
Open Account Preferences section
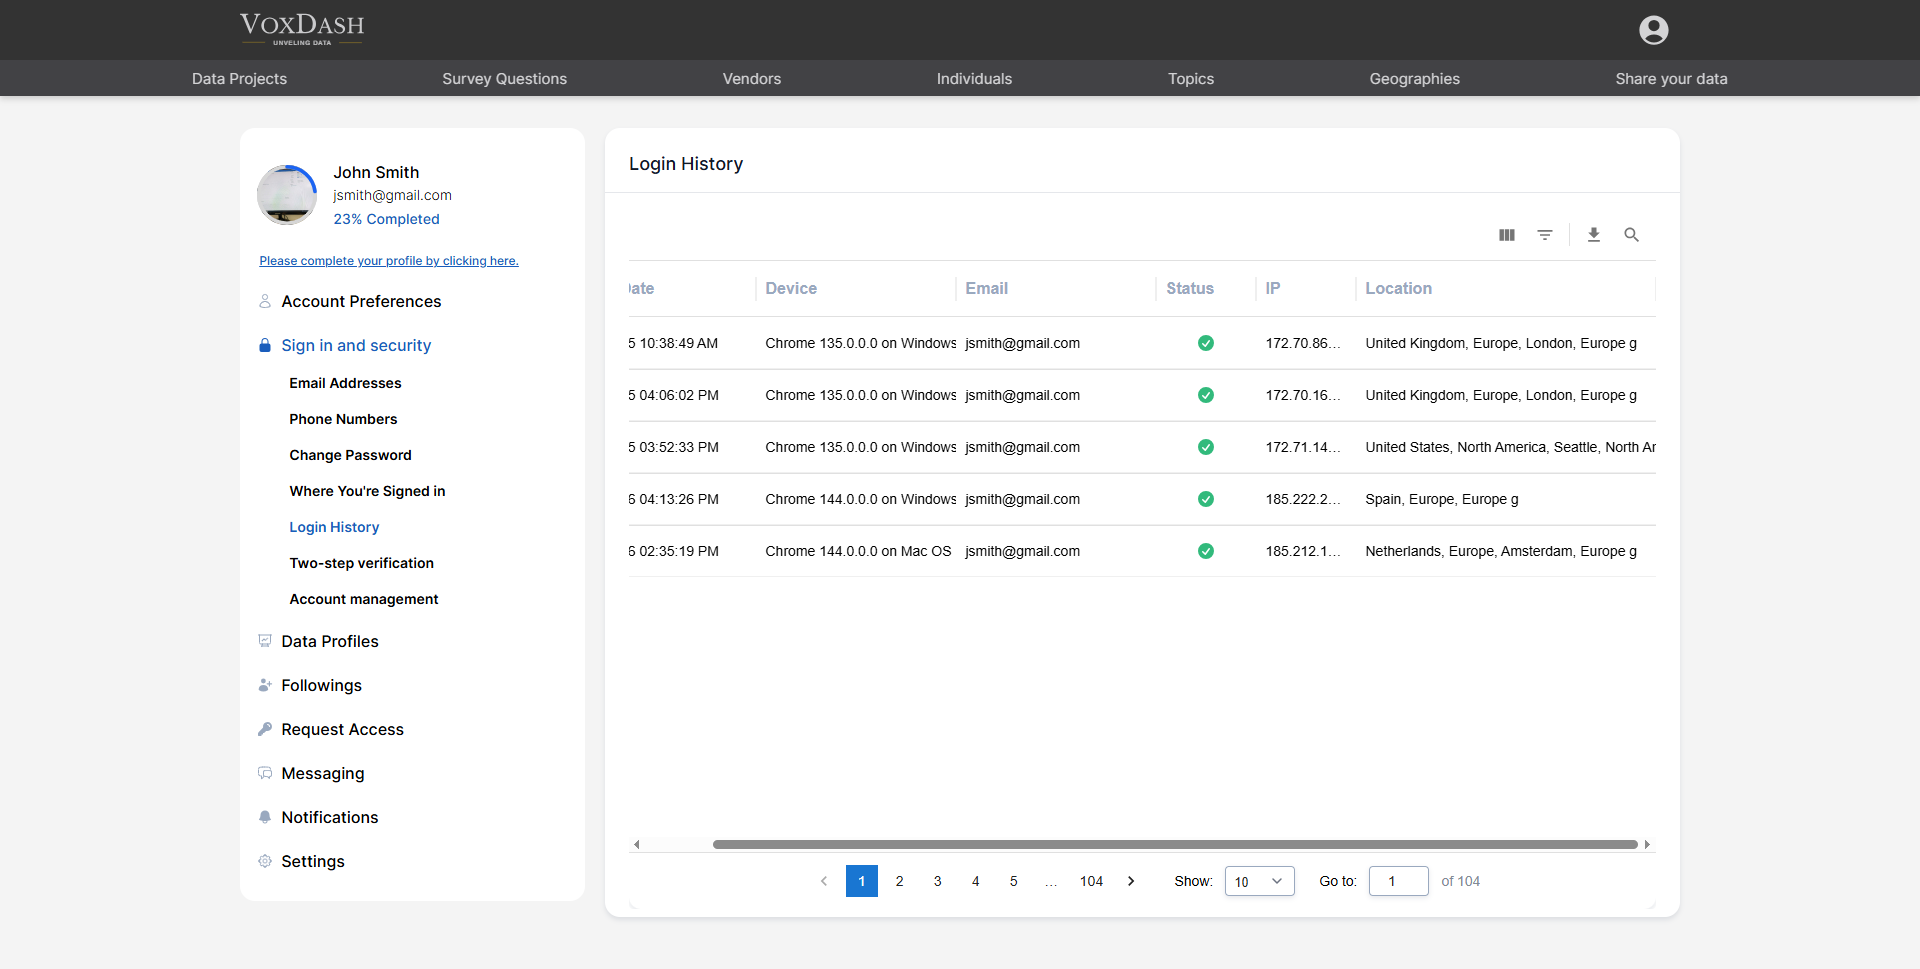(x=361, y=301)
